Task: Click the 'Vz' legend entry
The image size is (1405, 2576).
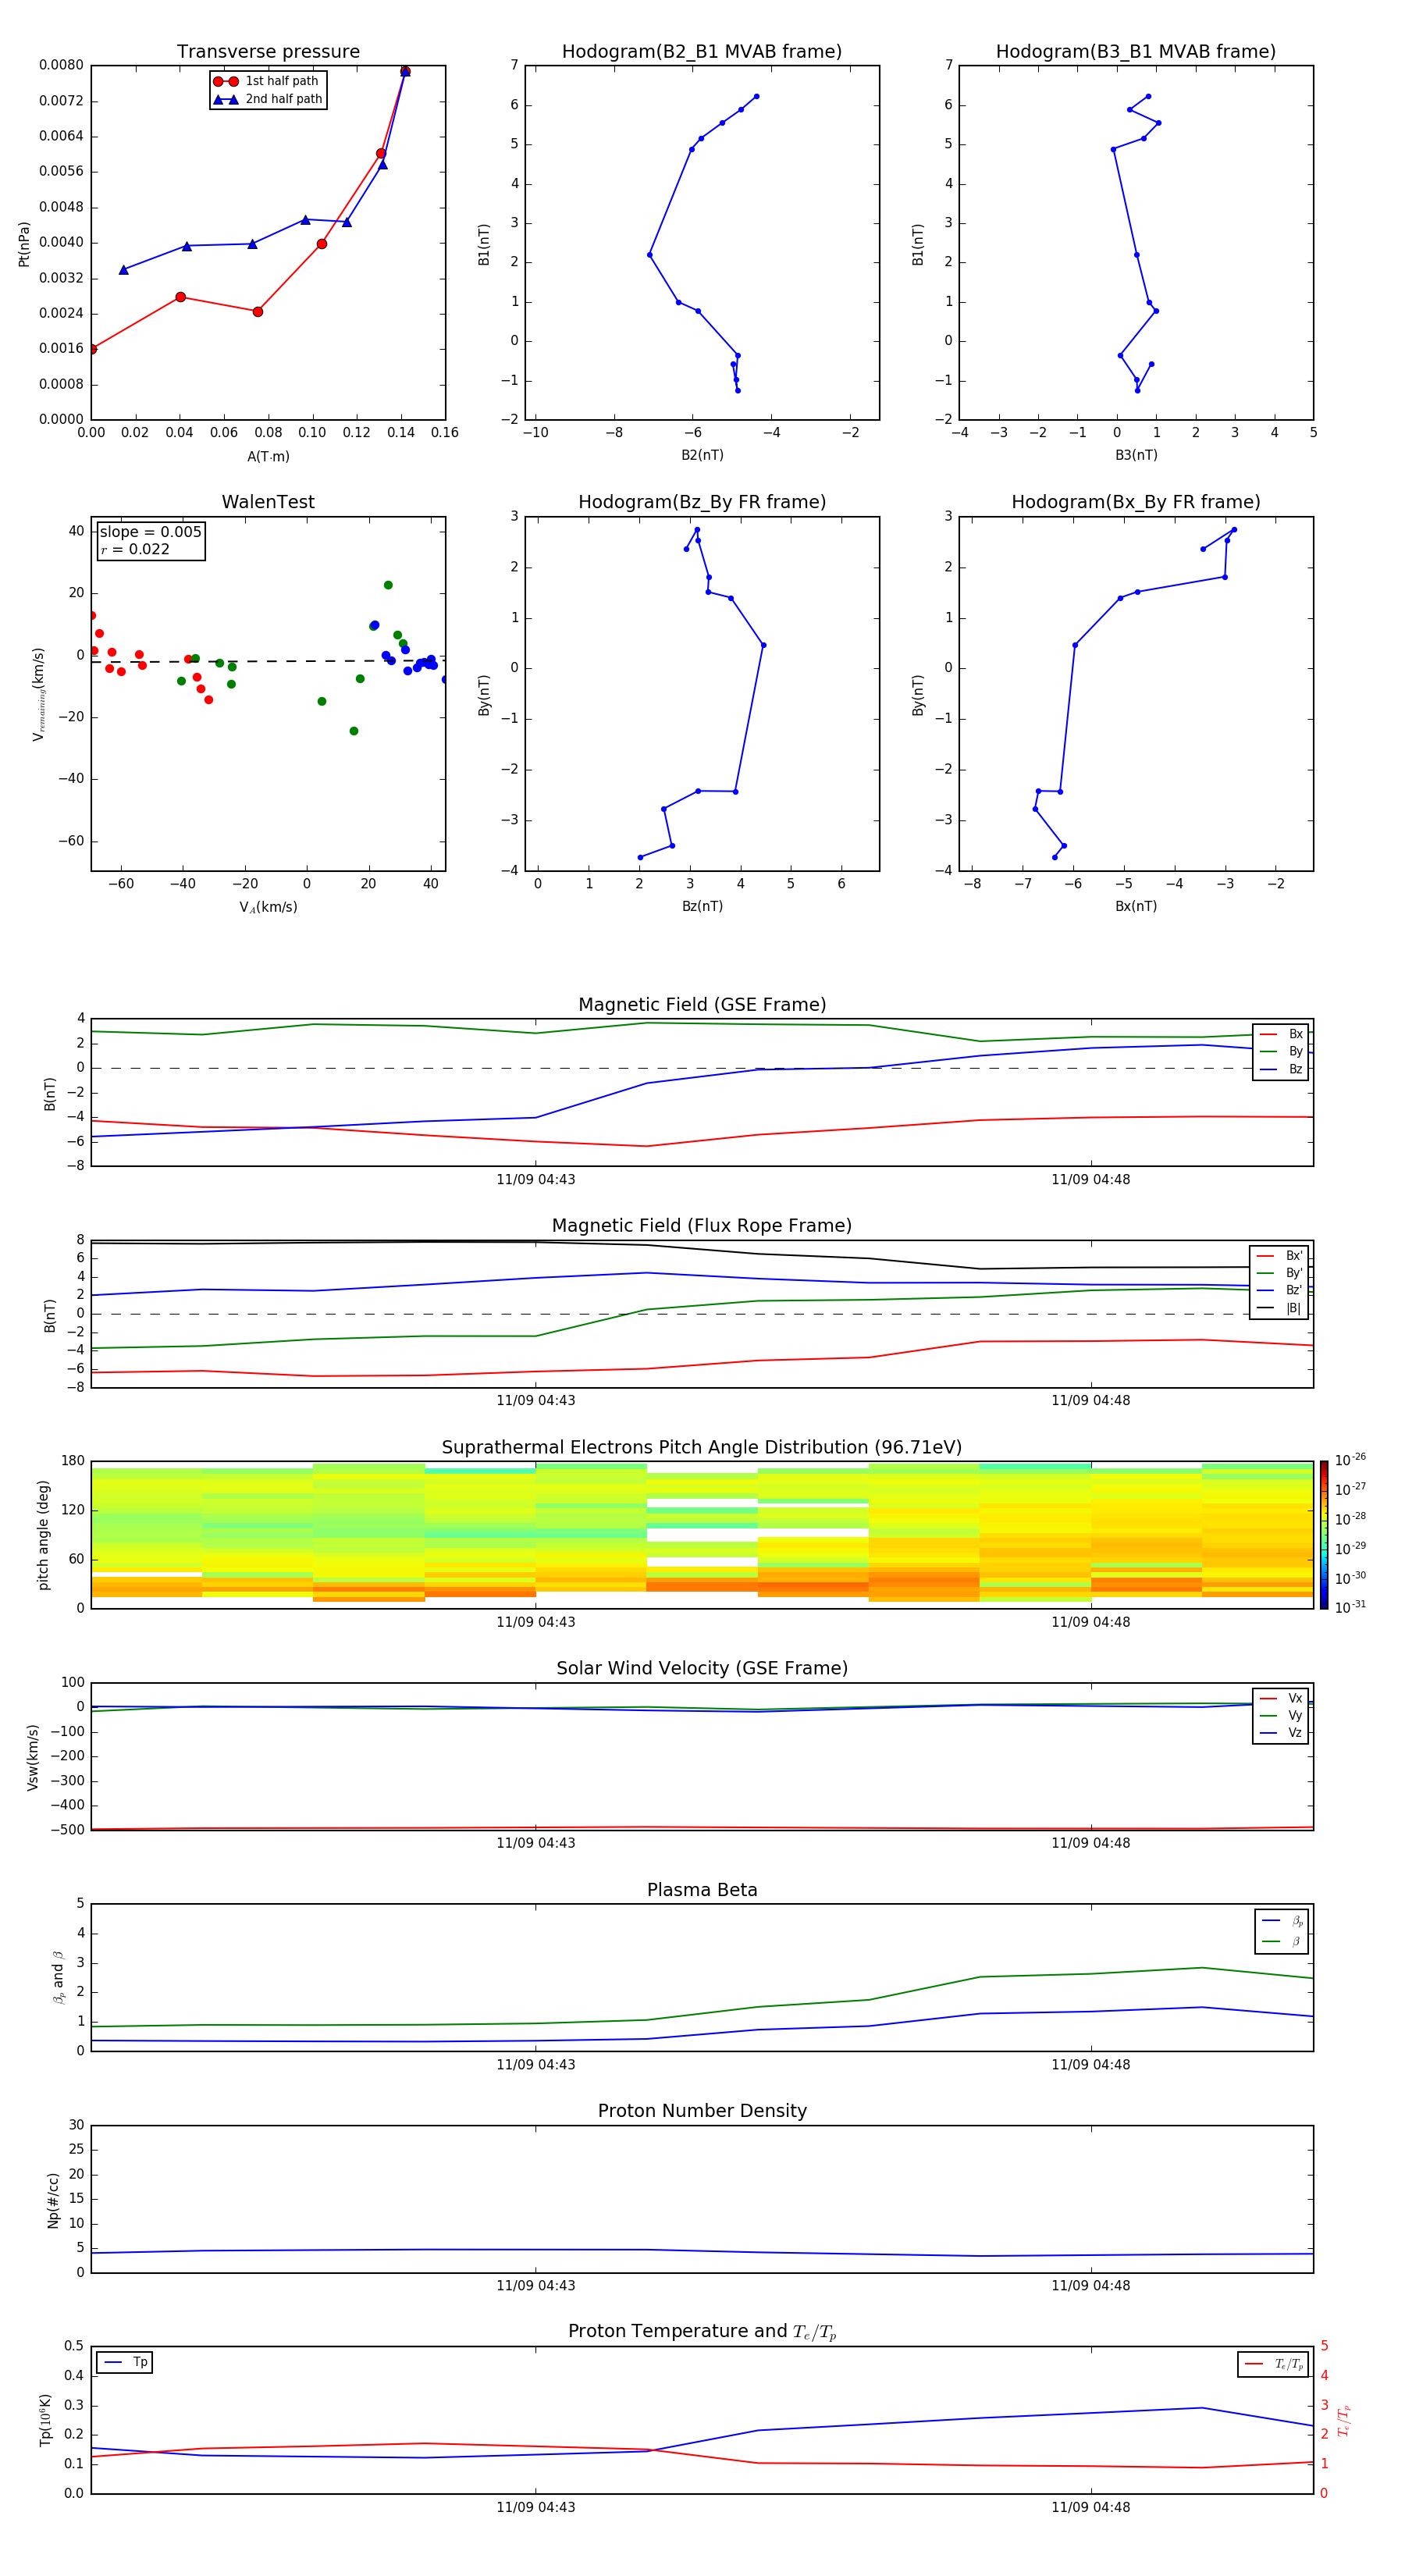Action: (1281, 1732)
